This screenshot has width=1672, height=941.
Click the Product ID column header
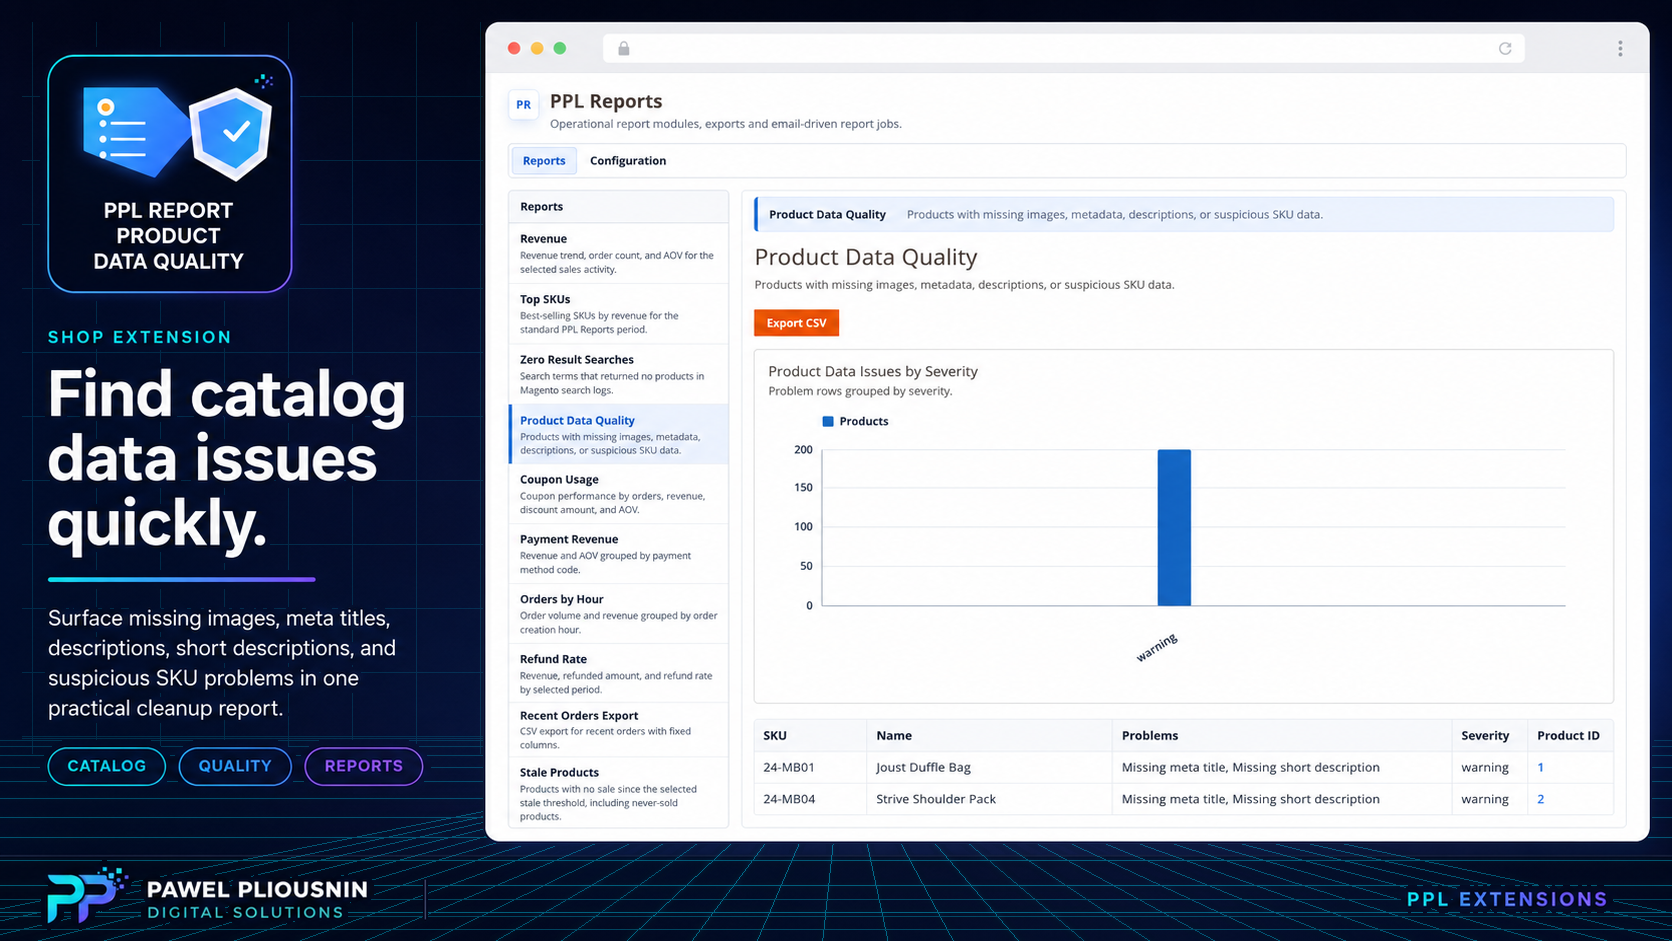pyautogui.click(x=1570, y=735)
